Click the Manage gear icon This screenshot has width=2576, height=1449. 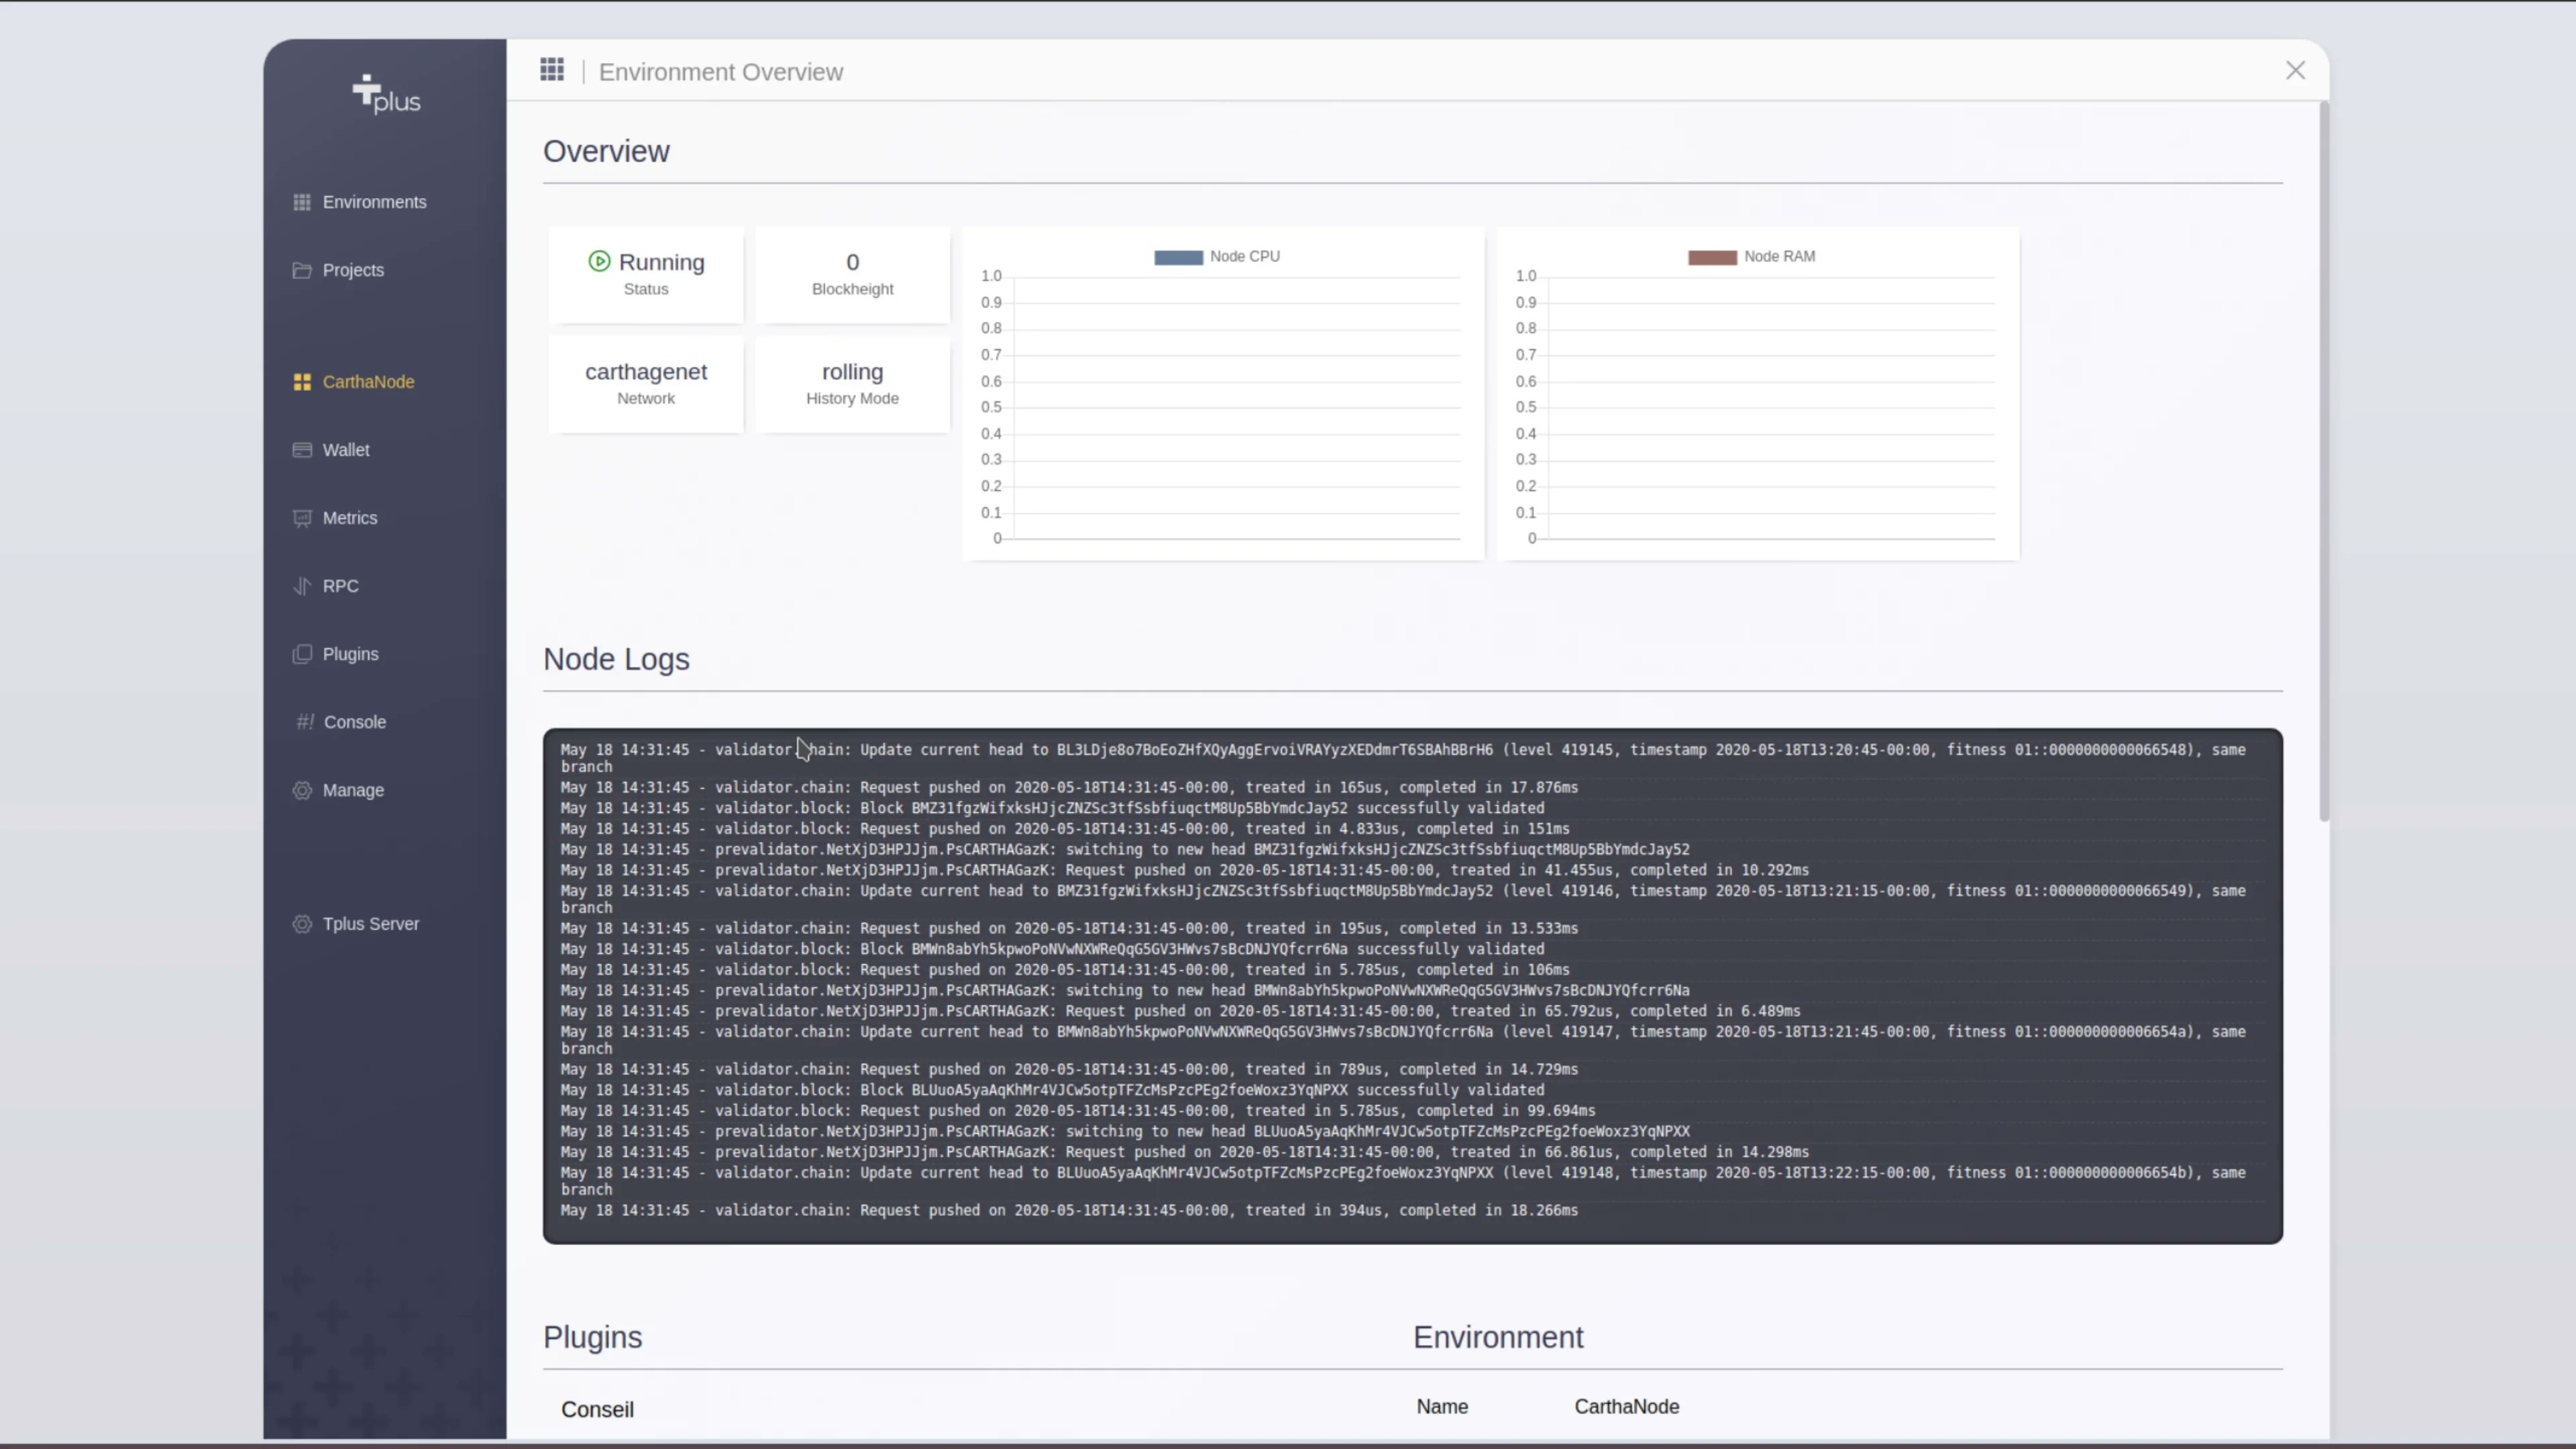[x=301, y=790]
